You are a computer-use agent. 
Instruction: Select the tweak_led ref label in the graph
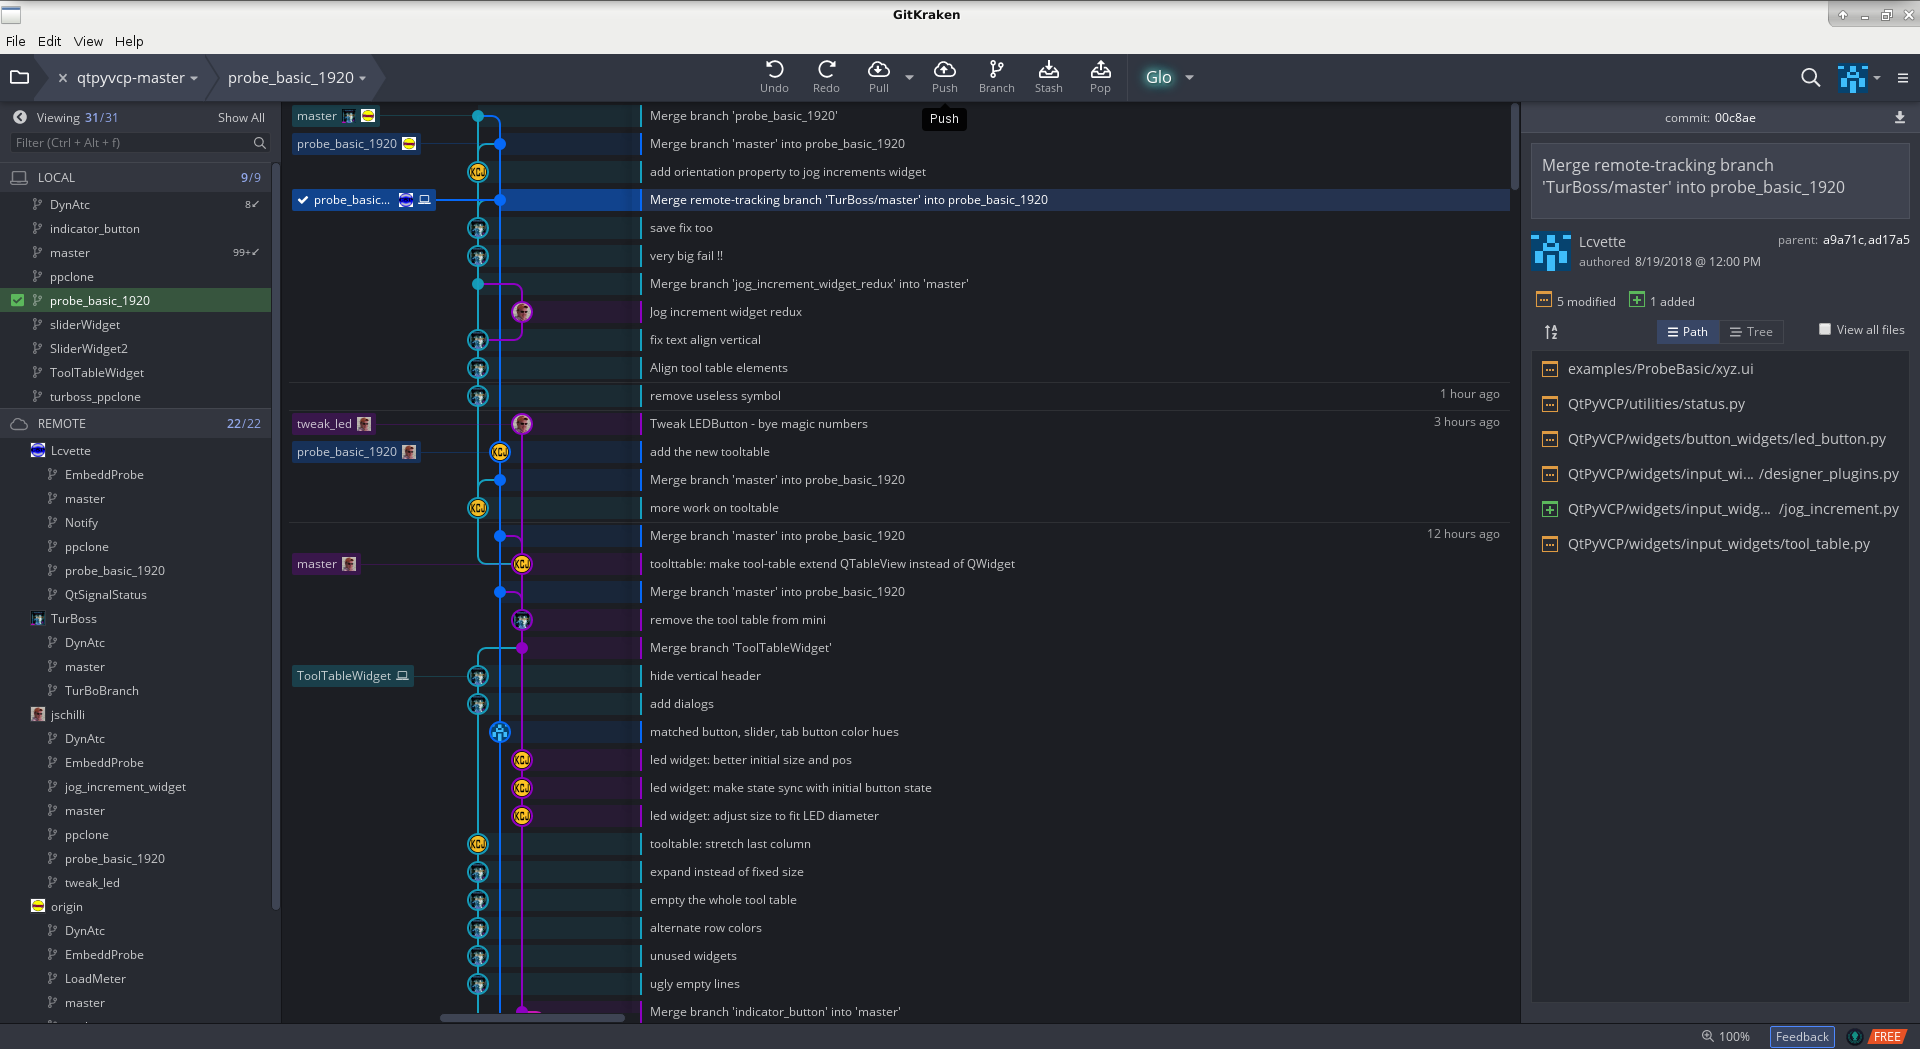(x=334, y=424)
